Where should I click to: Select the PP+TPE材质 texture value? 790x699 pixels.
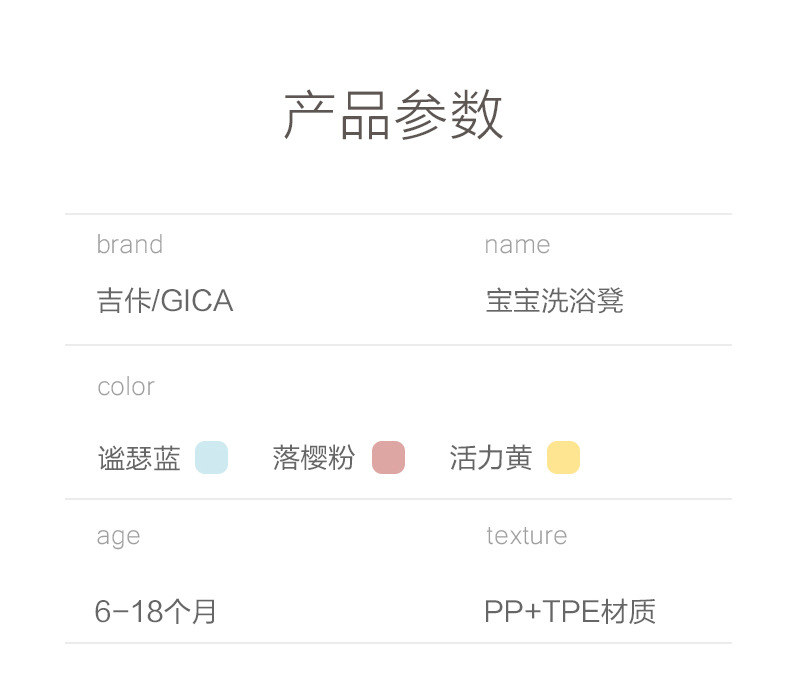(570, 611)
